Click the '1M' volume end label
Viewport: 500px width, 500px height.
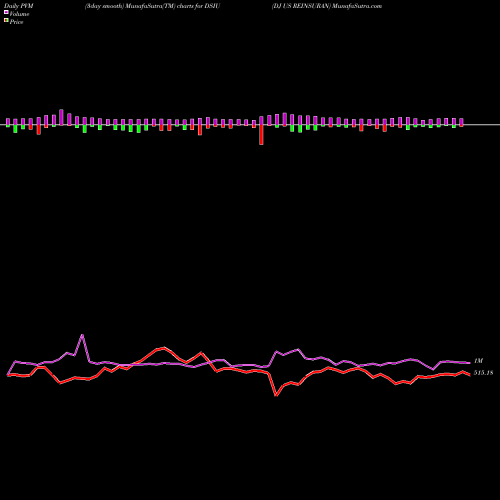click(478, 361)
